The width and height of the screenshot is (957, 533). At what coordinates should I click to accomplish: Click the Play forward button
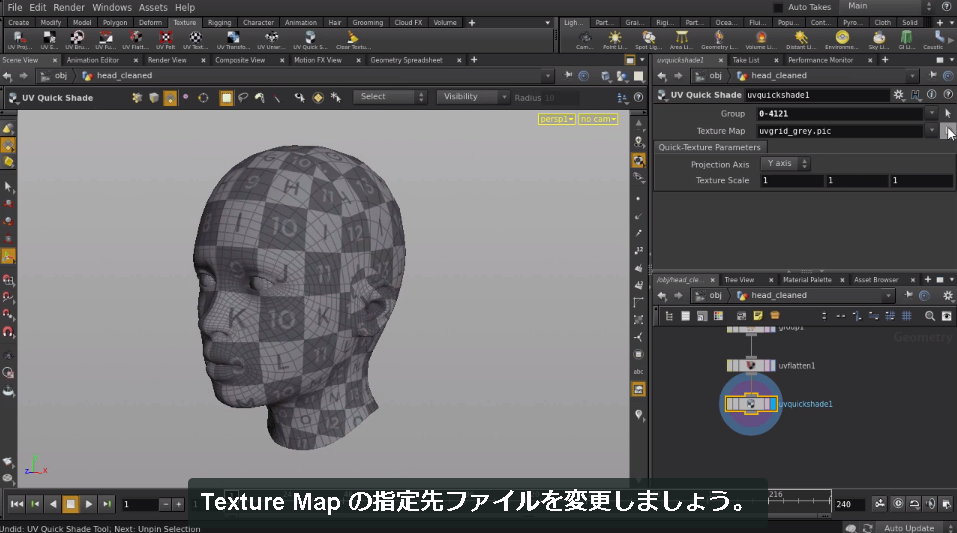click(88, 504)
